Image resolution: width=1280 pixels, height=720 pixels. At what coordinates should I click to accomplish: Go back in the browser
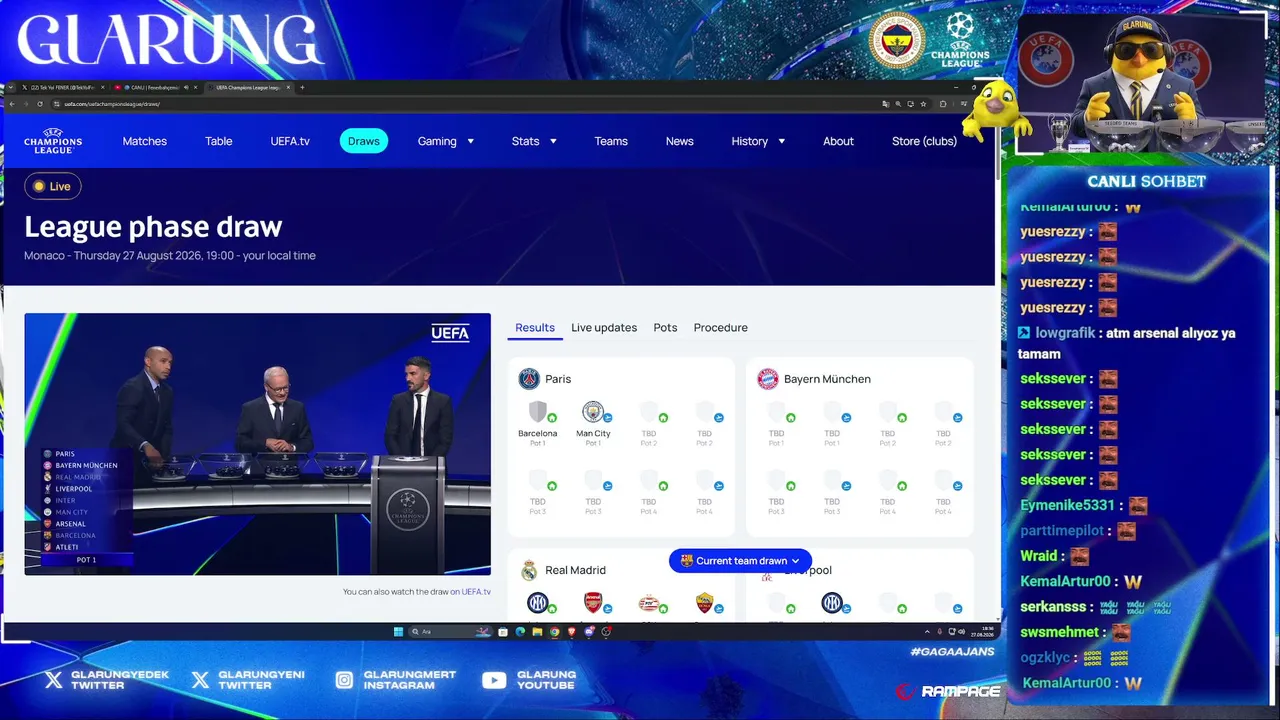(12, 104)
